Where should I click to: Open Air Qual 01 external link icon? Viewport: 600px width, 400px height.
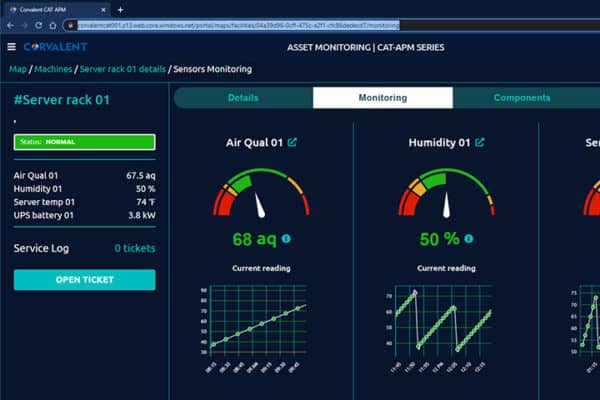coord(292,143)
